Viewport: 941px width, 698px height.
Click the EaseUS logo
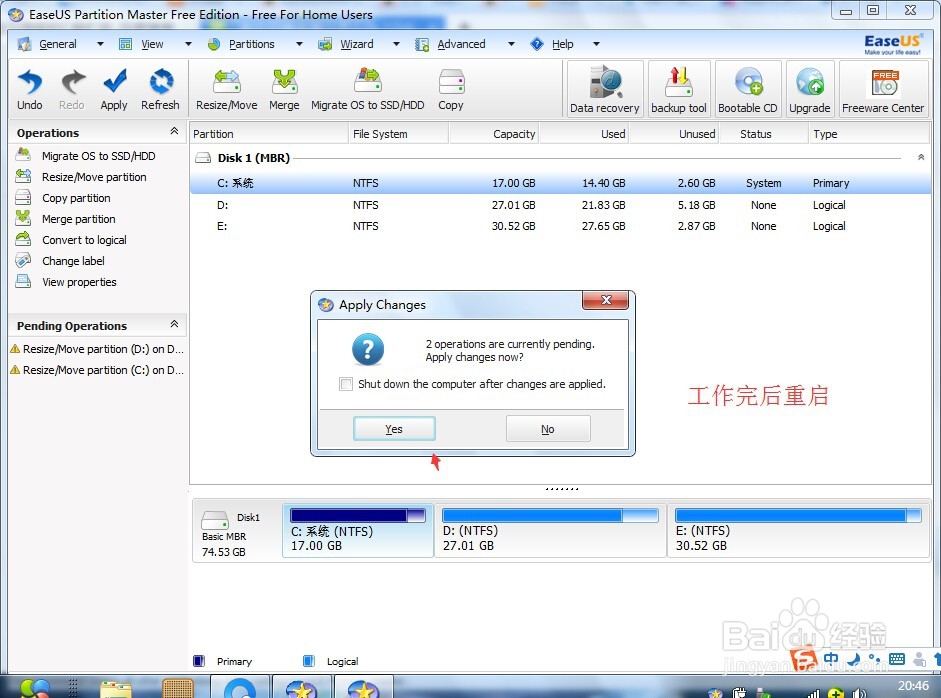(892, 44)
